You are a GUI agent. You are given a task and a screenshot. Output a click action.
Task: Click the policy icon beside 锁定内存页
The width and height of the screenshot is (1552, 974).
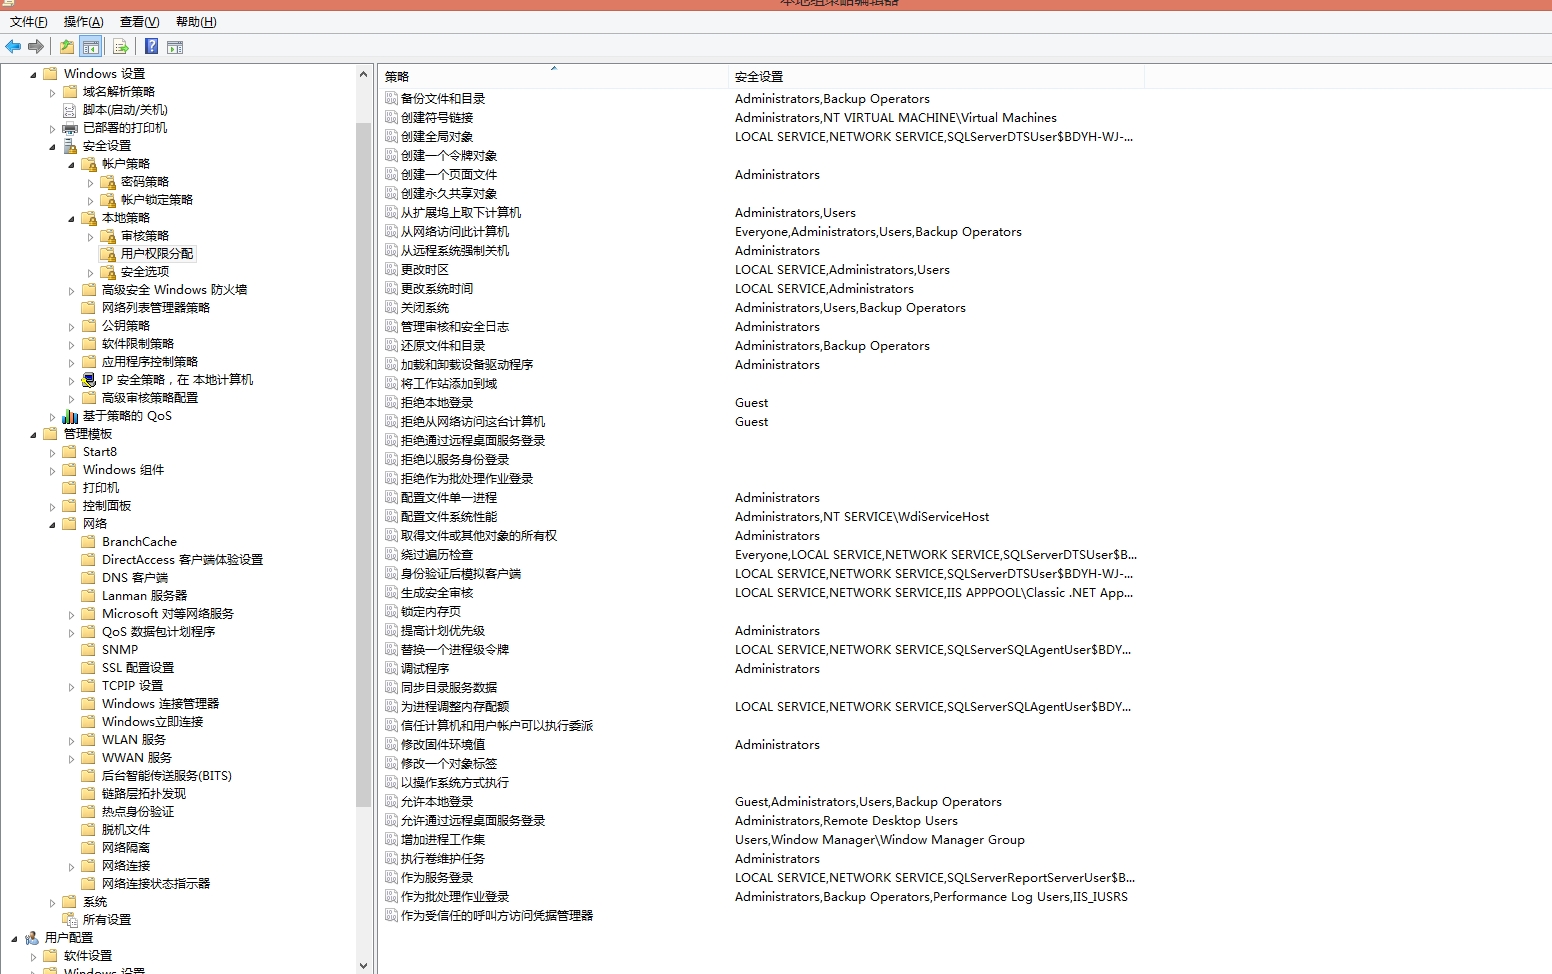(392, 611)
